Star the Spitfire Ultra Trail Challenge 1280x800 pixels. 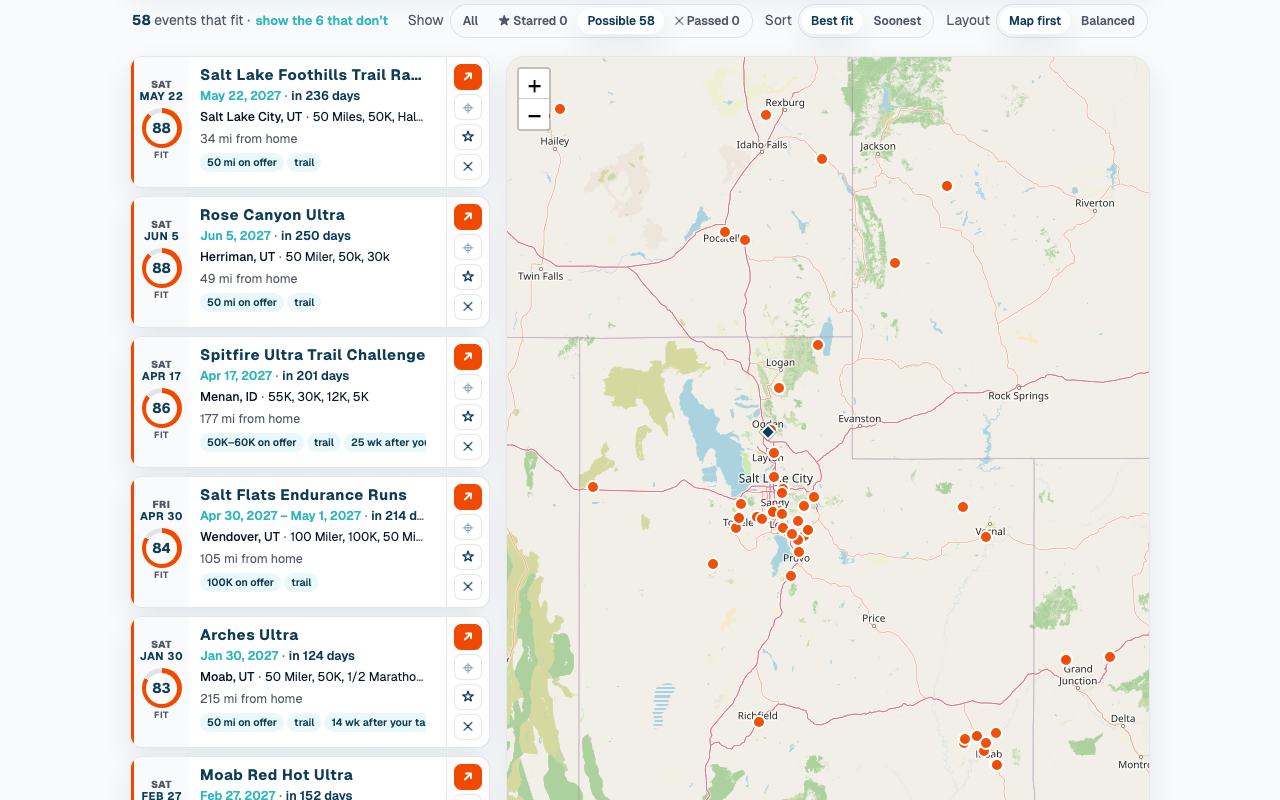pos(468,417)
